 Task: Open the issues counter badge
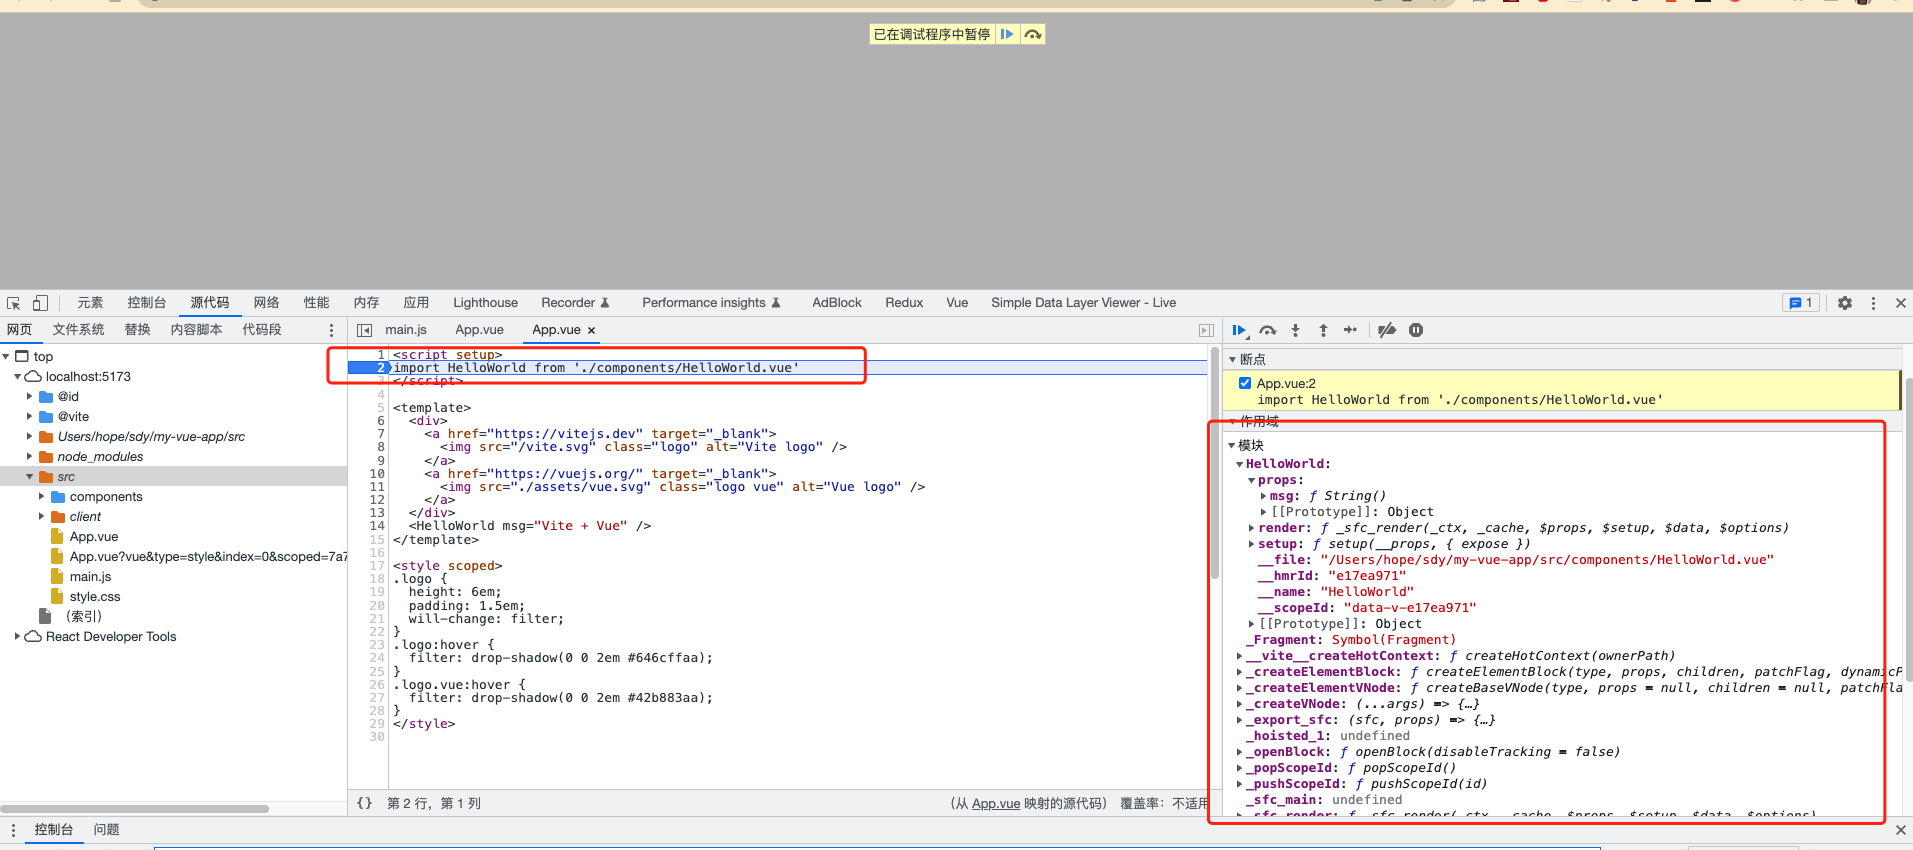(1801, 303)
